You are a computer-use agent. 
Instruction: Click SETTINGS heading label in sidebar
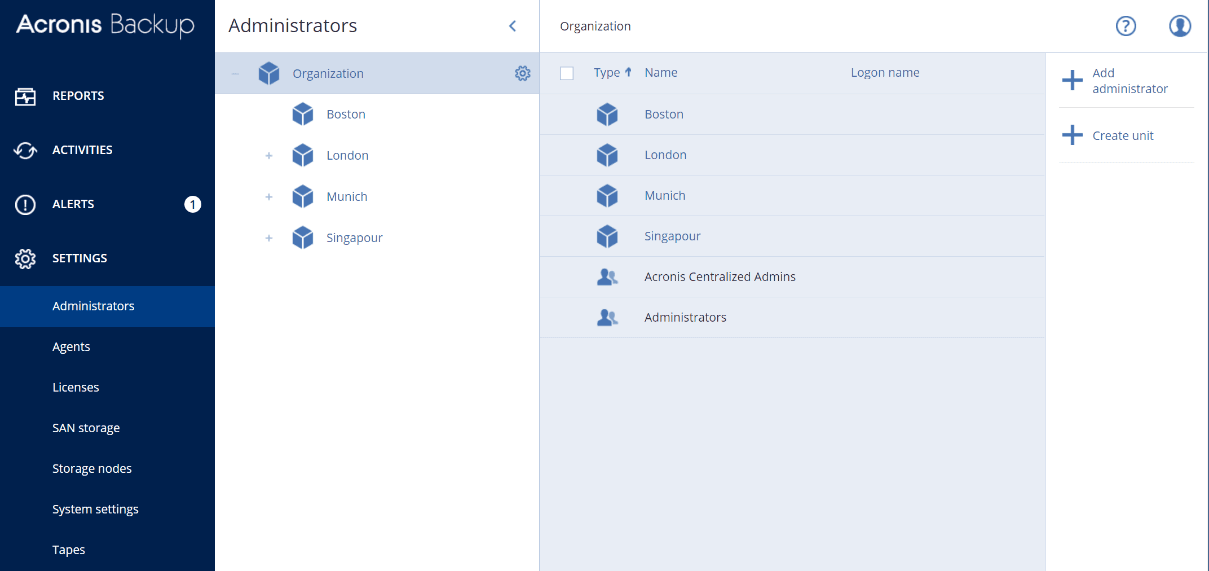80,258
